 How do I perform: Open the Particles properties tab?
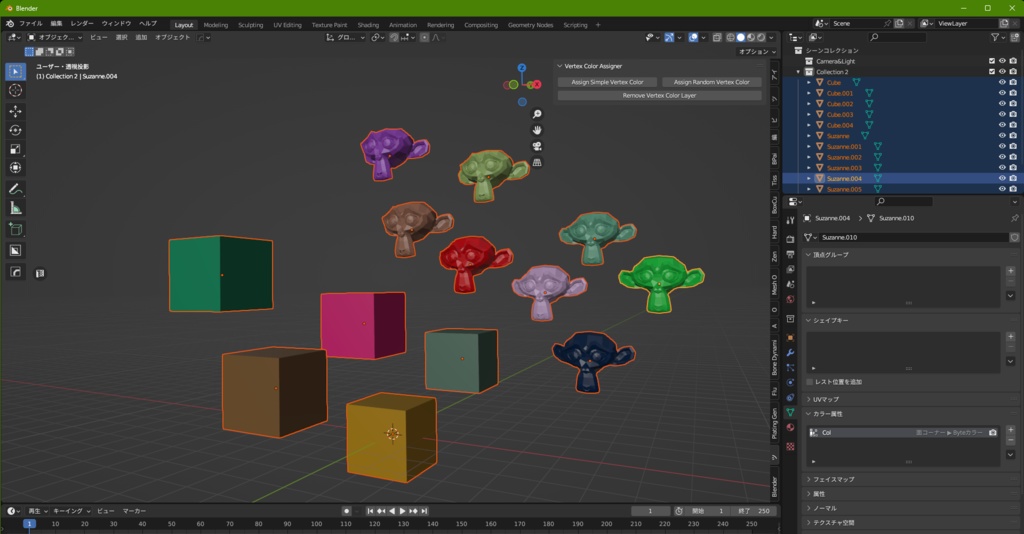click(x=790, y=368)
